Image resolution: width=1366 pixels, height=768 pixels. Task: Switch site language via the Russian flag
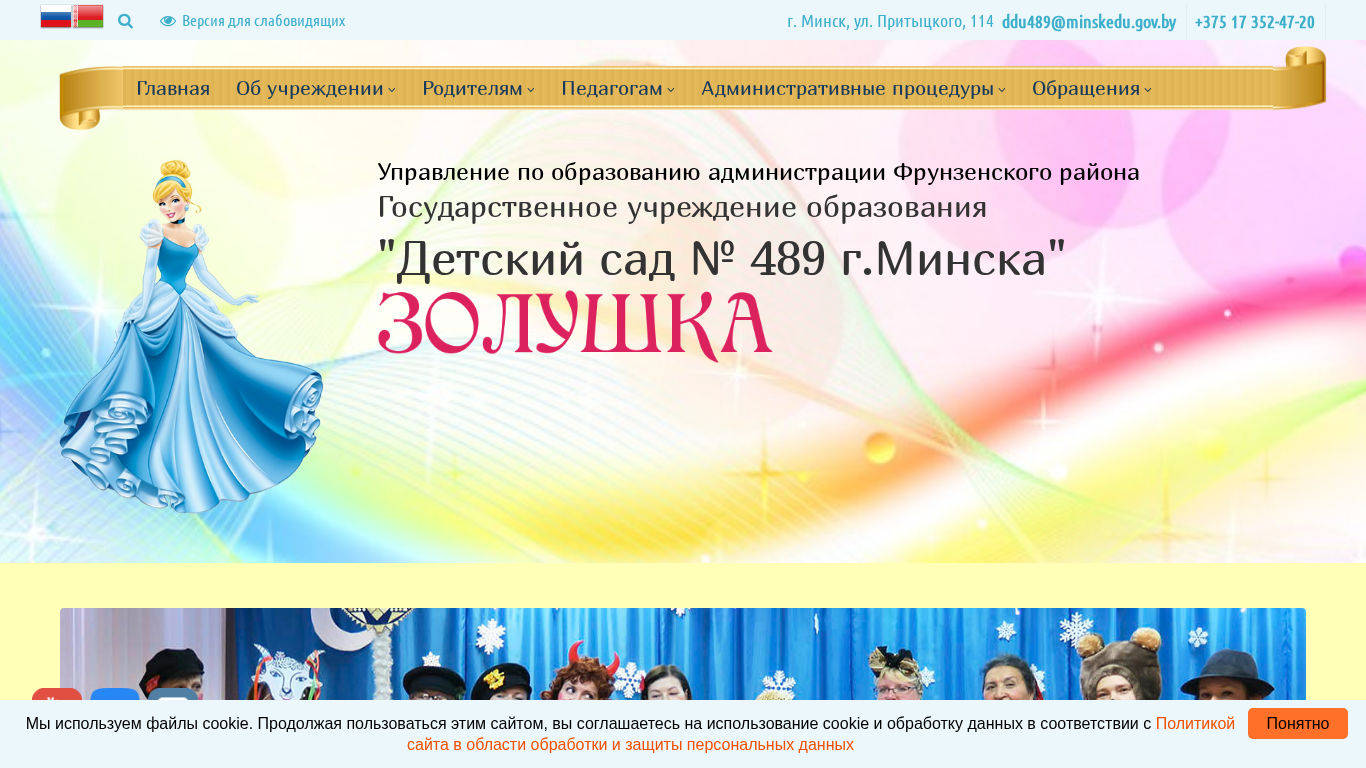tap(56, 16)
